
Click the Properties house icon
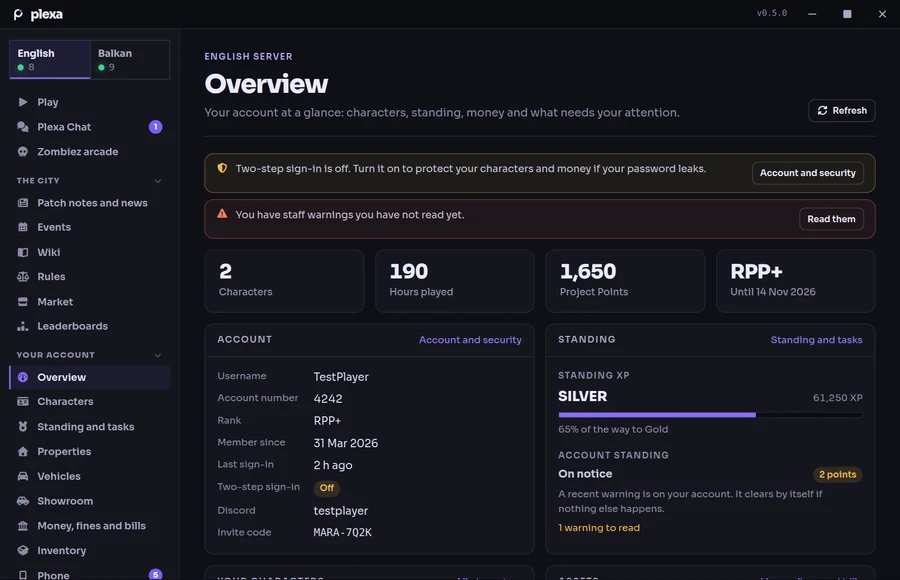23,451
